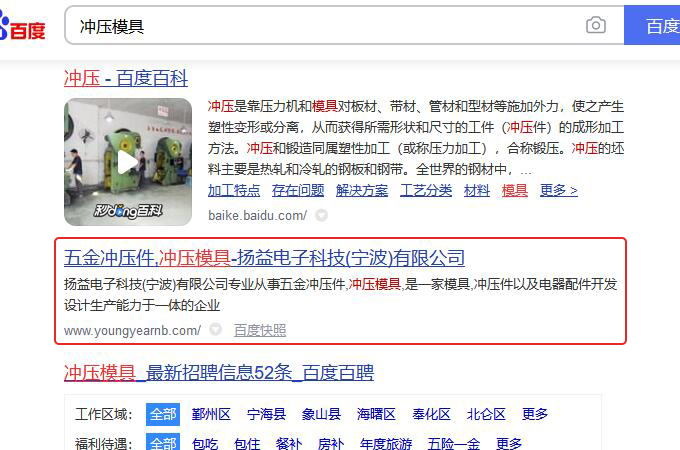The width and height of the screenshot is (680, 450).
Task: Select the 五险一金 benefit filter
Action: click(454, 443)
